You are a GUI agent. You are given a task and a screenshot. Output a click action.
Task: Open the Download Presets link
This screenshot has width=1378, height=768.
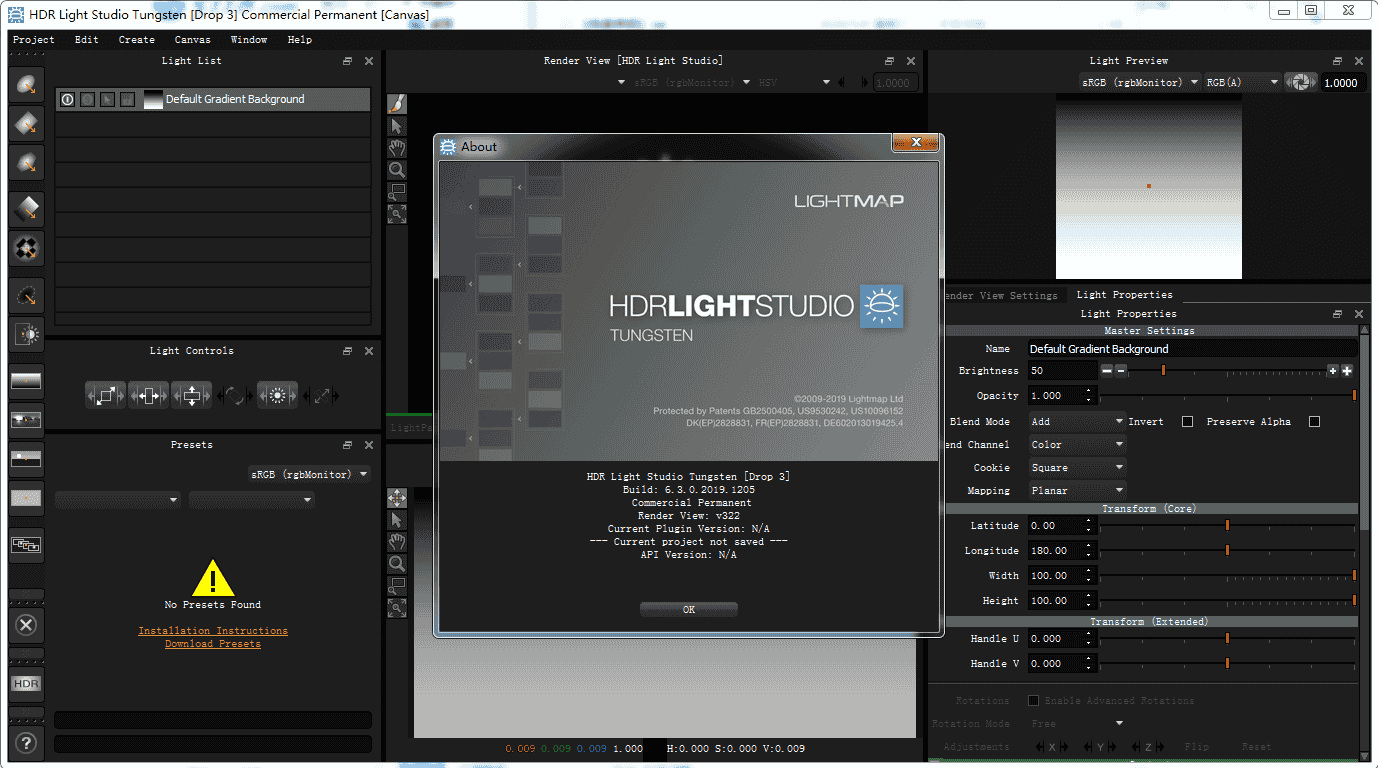[x=212, y=644]
